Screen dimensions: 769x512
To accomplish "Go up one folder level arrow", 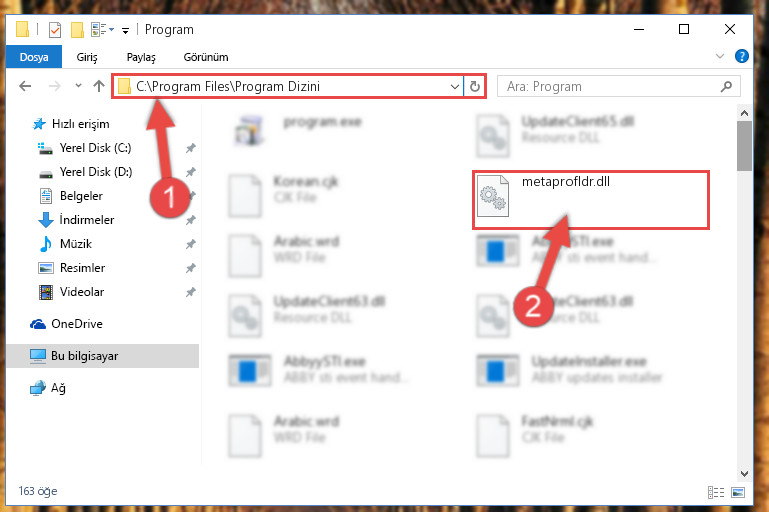I will pos(99,86).
